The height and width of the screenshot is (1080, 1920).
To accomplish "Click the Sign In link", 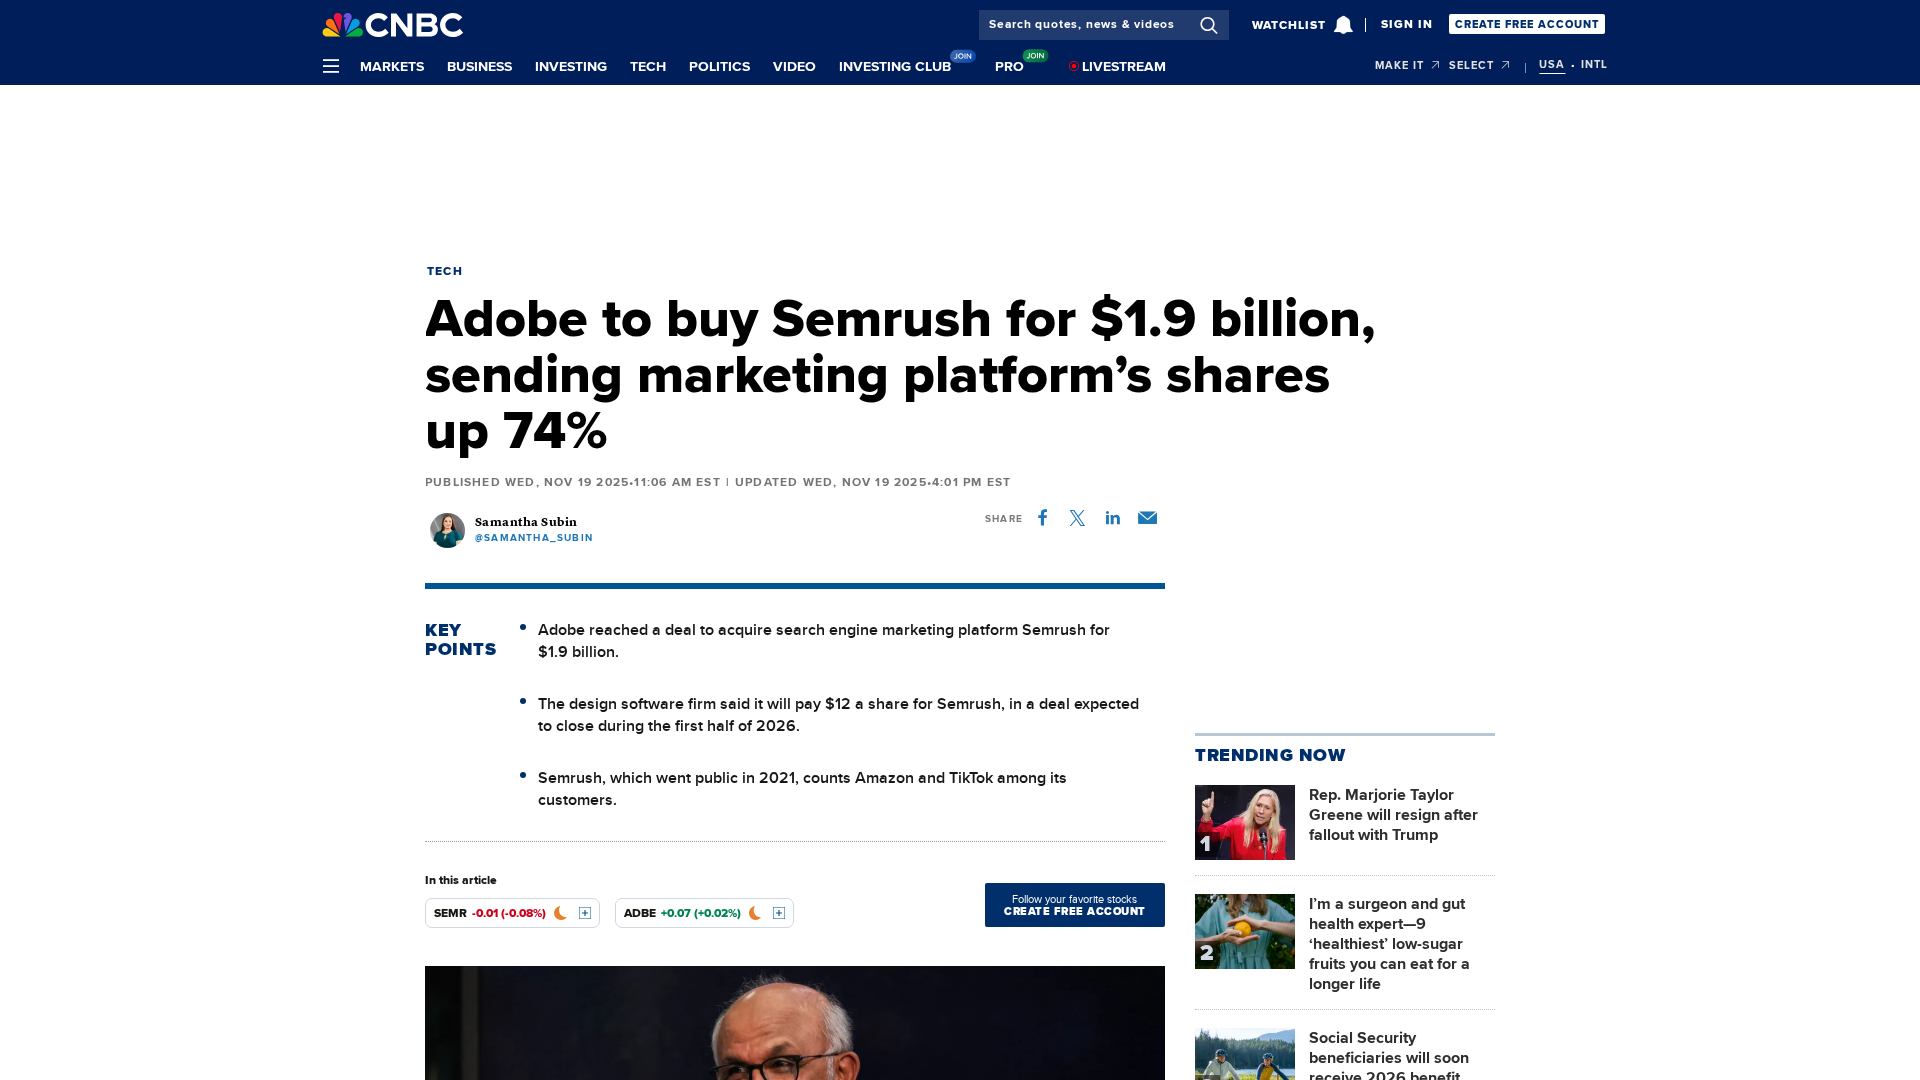I will (x=1406, y=24).
